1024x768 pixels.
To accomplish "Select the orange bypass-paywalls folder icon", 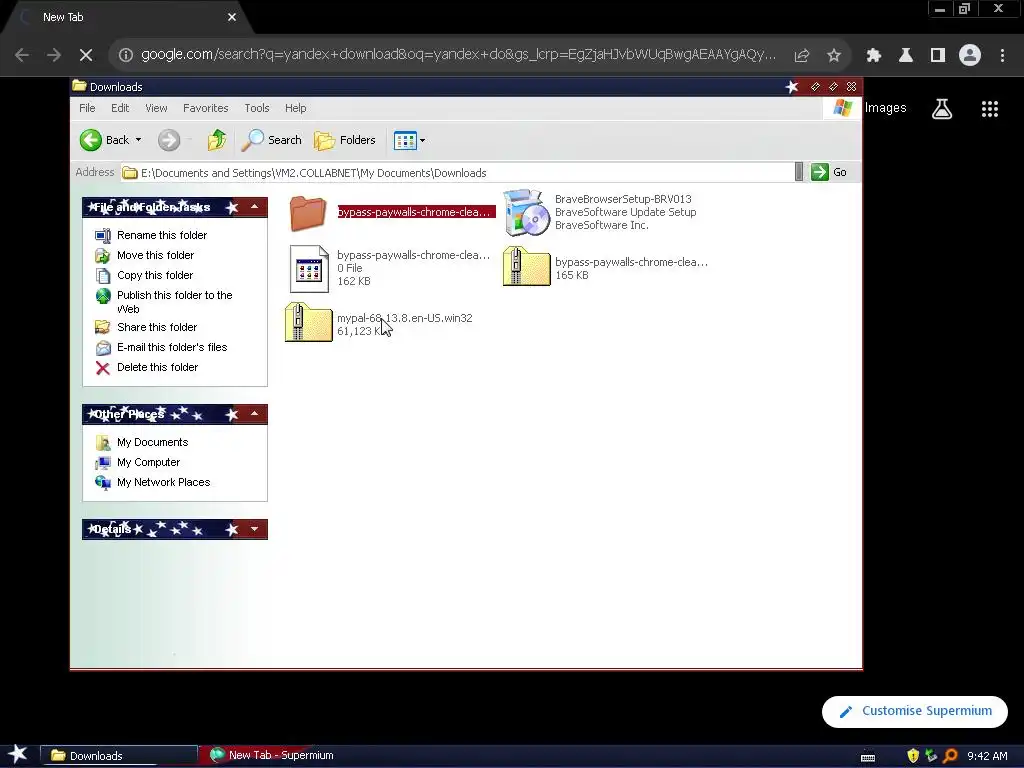I will click(x=308, y=213).
